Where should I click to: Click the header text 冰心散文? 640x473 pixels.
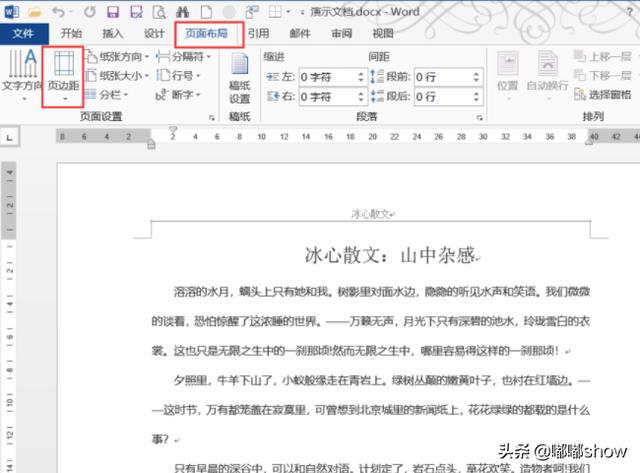371,214
